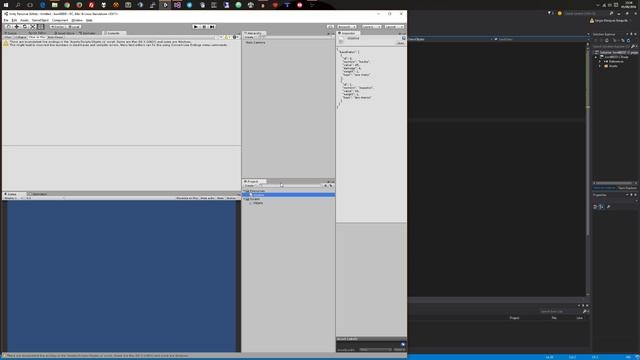The image size is (640, 360).
Task: Open the AssetBundle name dropdown
Action: point(376,350)
